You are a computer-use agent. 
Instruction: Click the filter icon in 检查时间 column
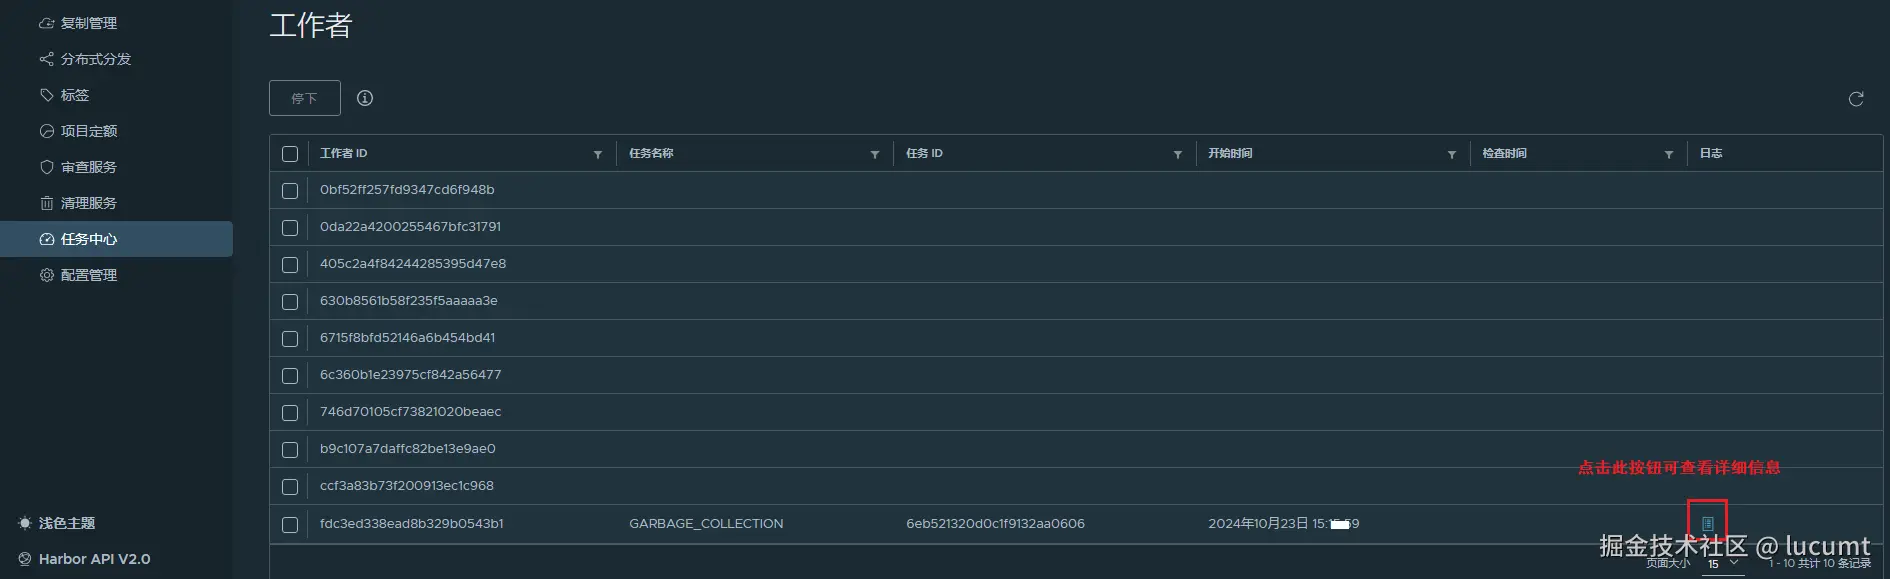[x=1669, y=154]
